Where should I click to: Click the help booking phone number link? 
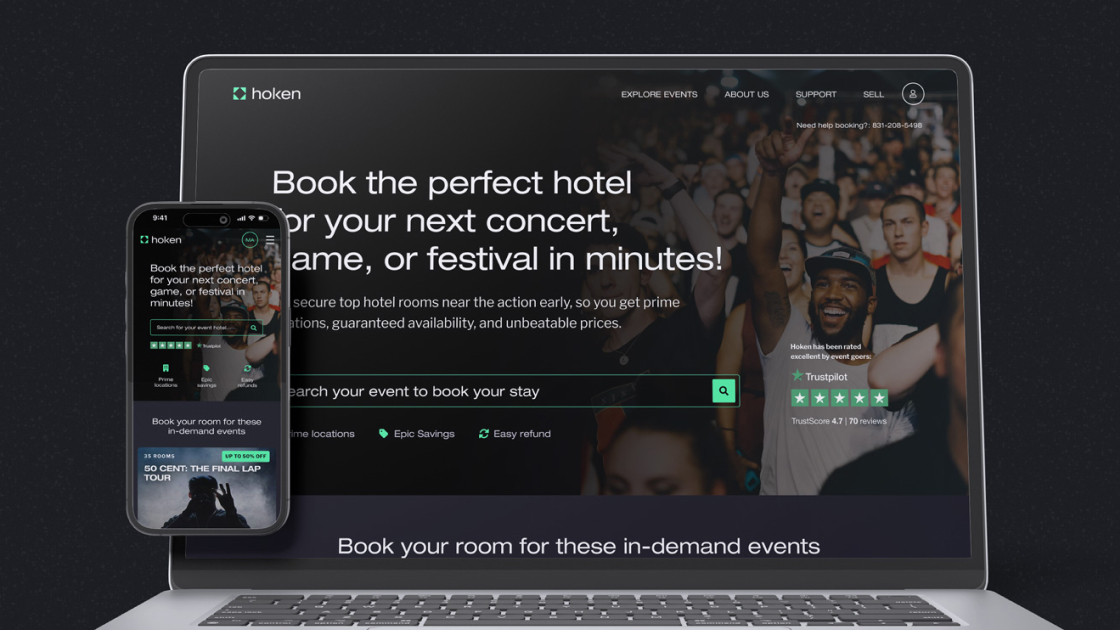(x=896, y=125)
